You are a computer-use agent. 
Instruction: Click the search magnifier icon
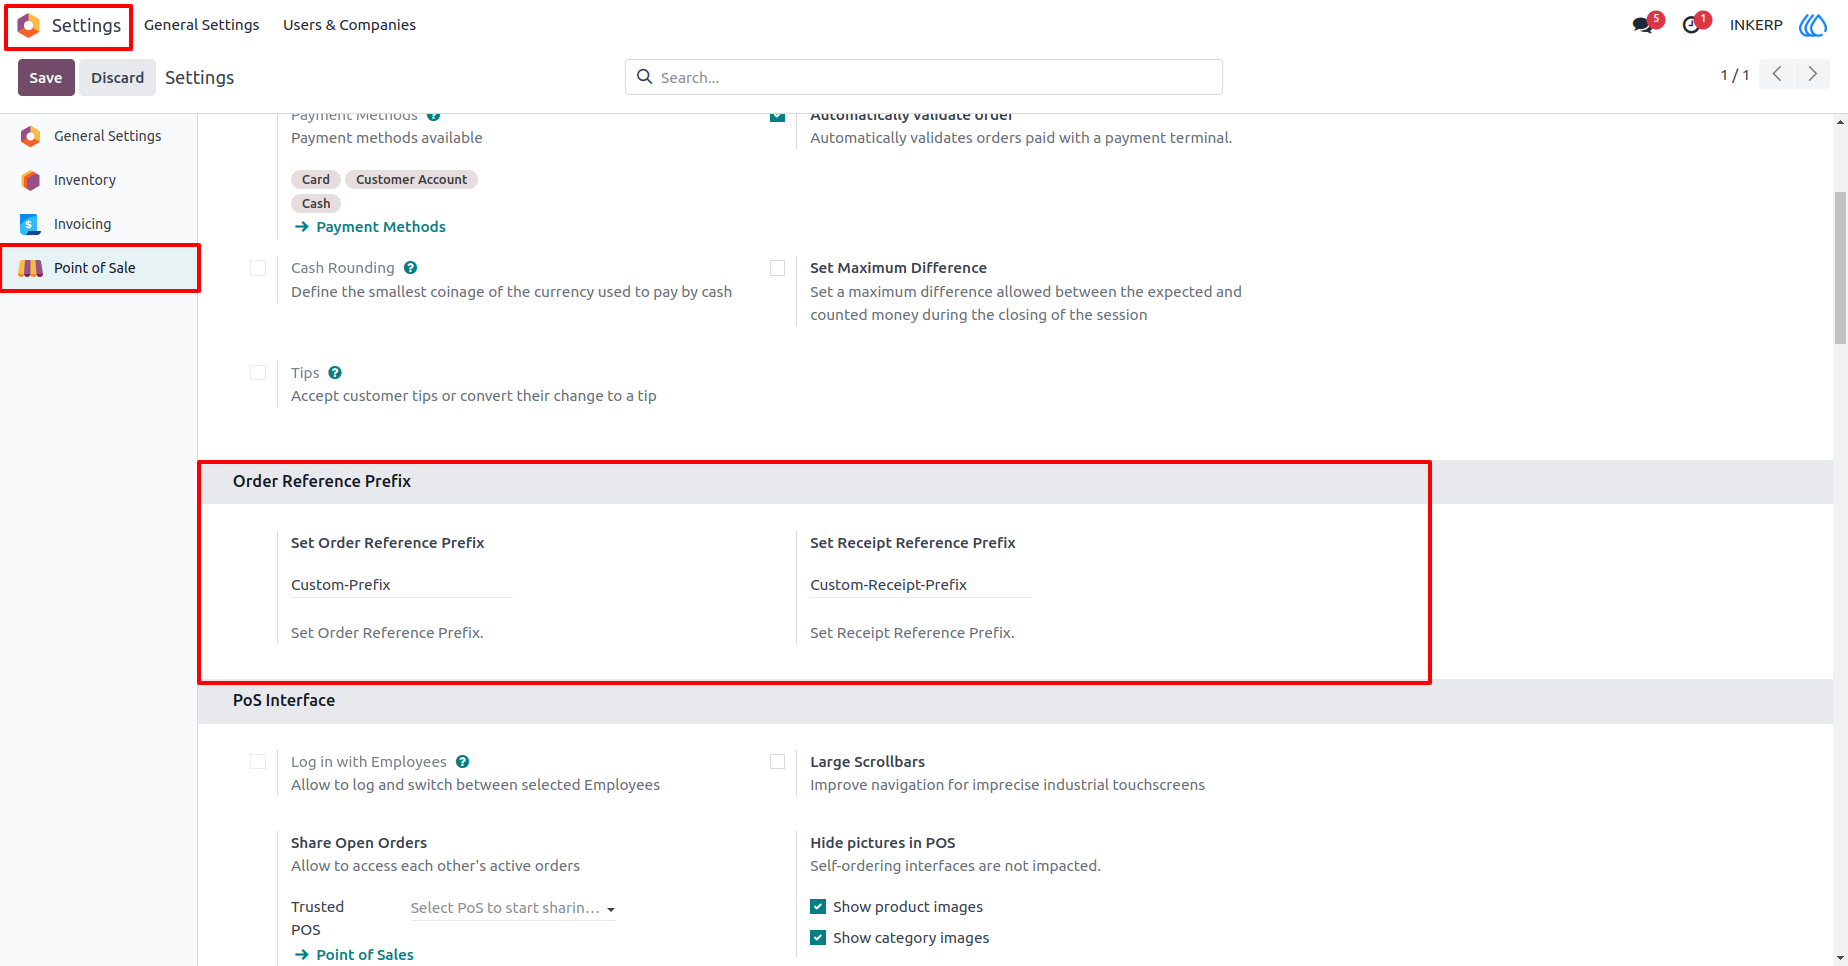pyautogui.click(x=645, y=77)
